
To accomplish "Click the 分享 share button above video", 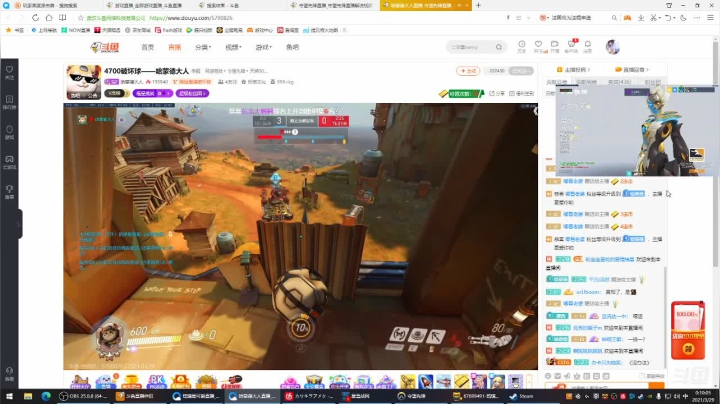I will click(x=497, y=93).
